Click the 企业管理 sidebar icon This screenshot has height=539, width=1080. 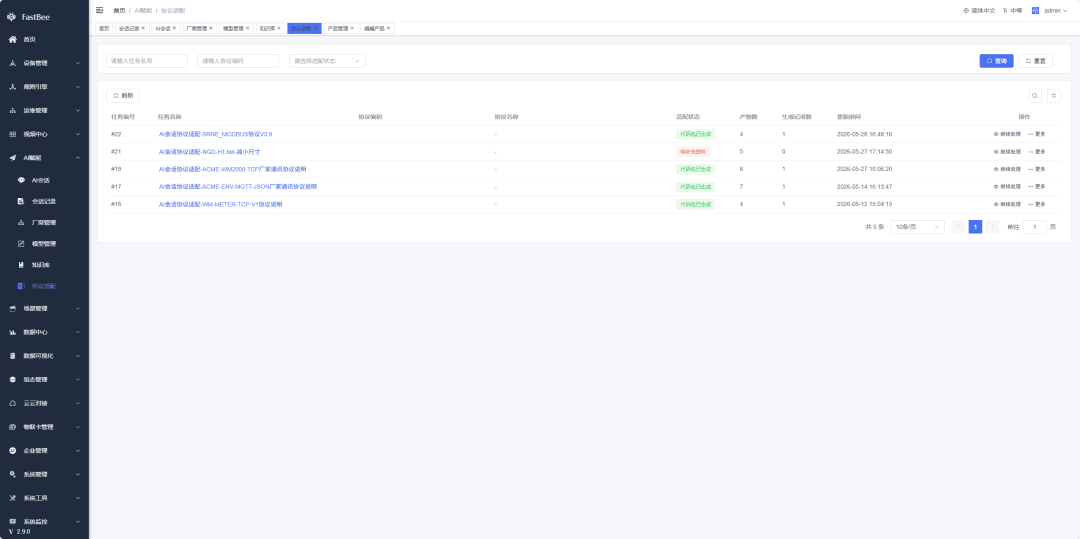tap(12, 450)
